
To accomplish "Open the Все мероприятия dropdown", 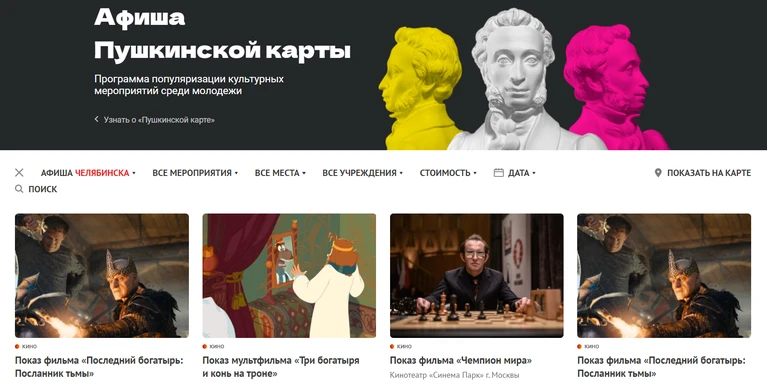I will tap(195, 173).
